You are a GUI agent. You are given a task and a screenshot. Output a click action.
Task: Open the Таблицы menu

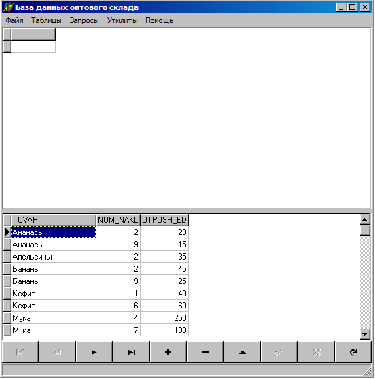coord(46,20)
